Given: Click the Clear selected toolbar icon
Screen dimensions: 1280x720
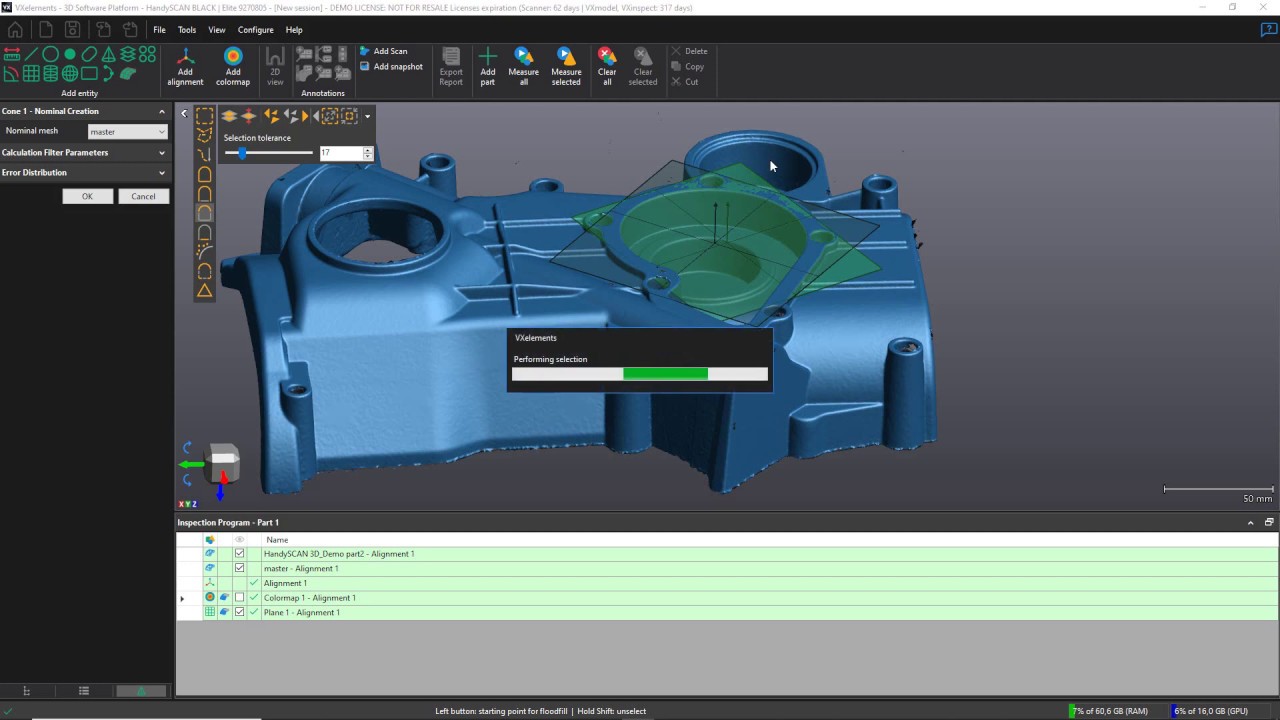Looking at the screenshot, I should point(642,62).
